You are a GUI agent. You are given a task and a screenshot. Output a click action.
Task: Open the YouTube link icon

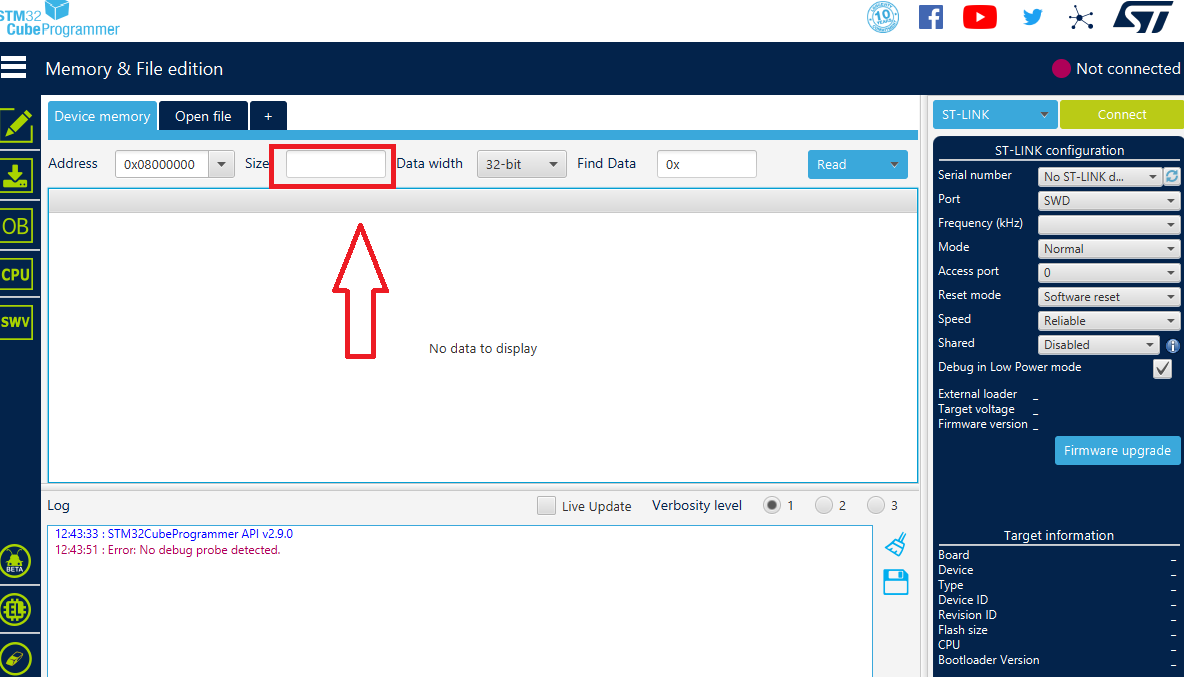[x=979, y=17]
